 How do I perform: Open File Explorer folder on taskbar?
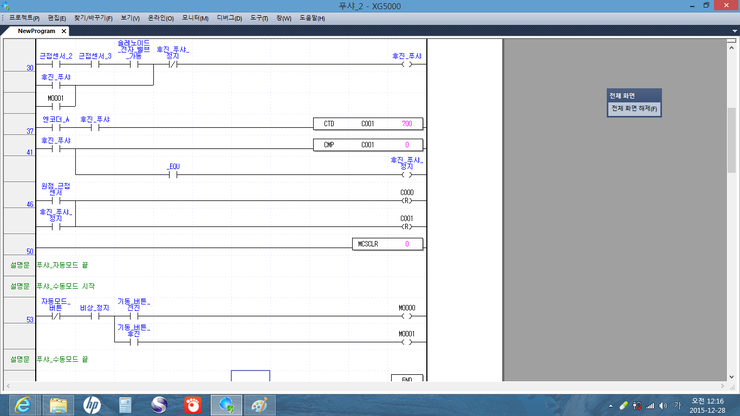point(57,404)
